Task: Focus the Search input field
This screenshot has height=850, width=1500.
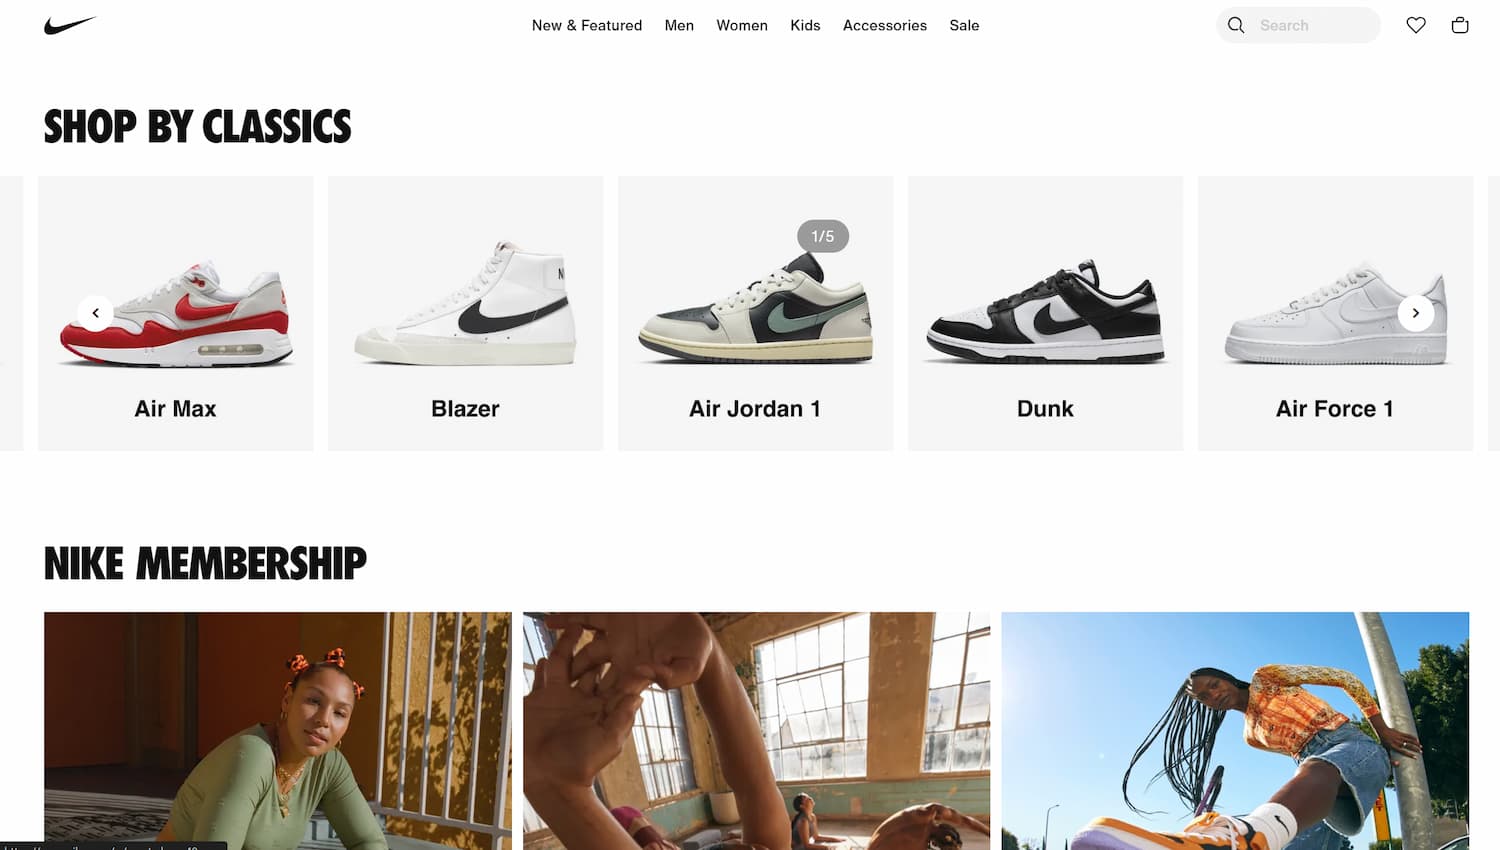Action: click(x=1298, y=25)
